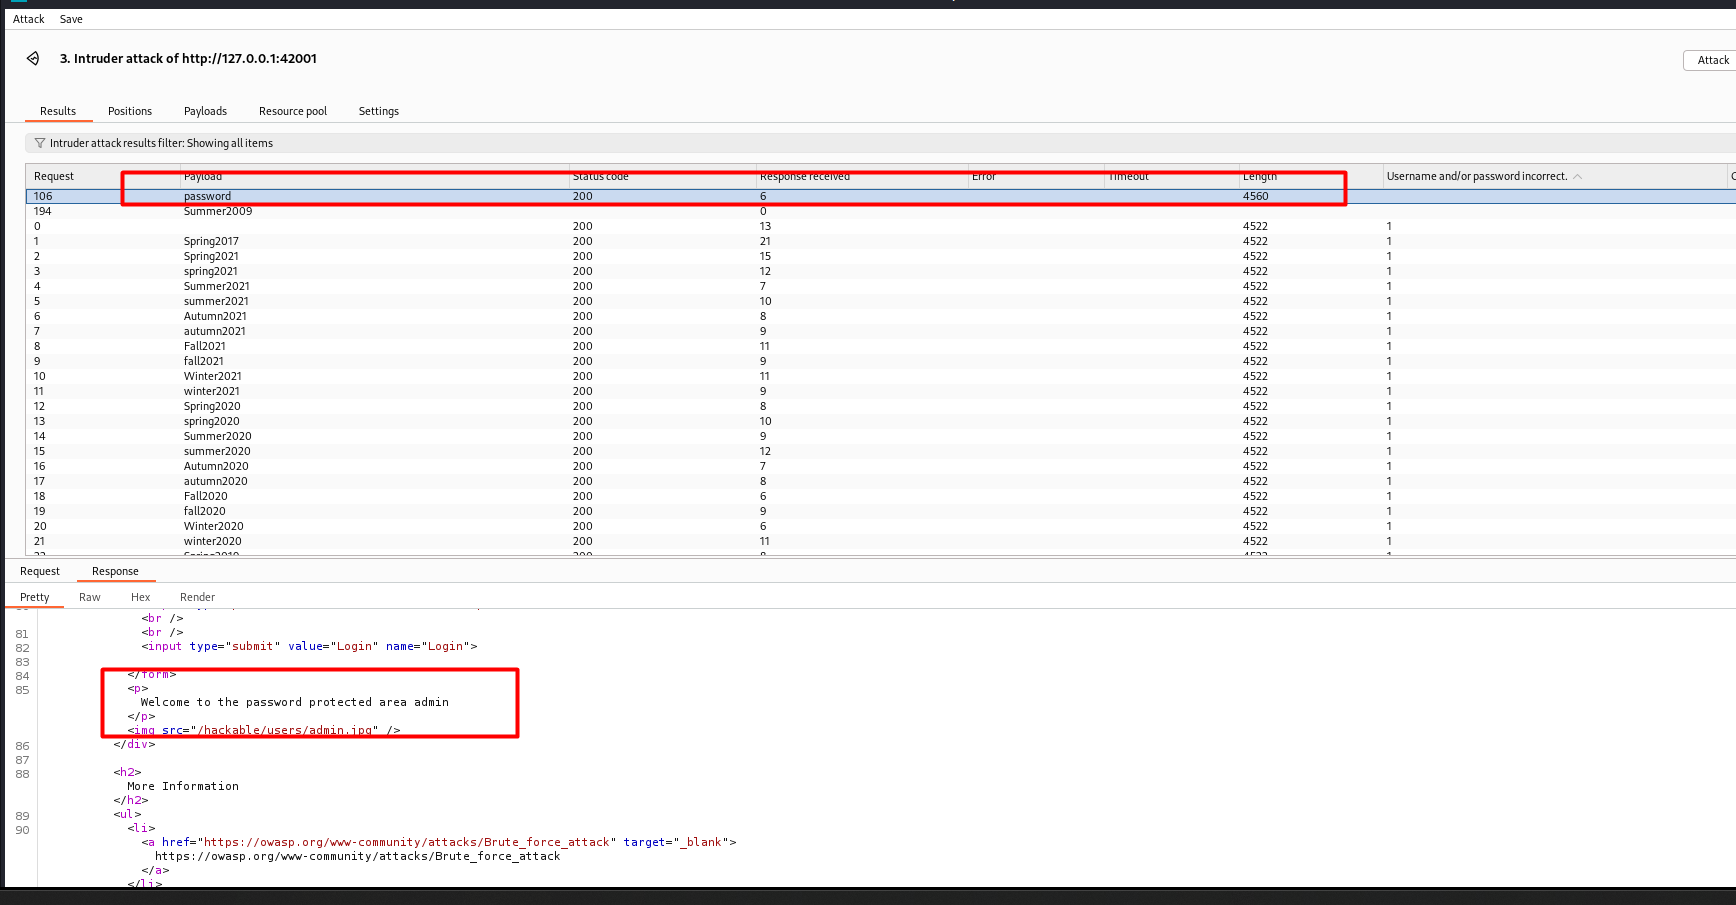Open the Settings tab
Image resolution: width=1736 pixels, height=905 pixels.
pyautogui.click(x=378, y=111)
